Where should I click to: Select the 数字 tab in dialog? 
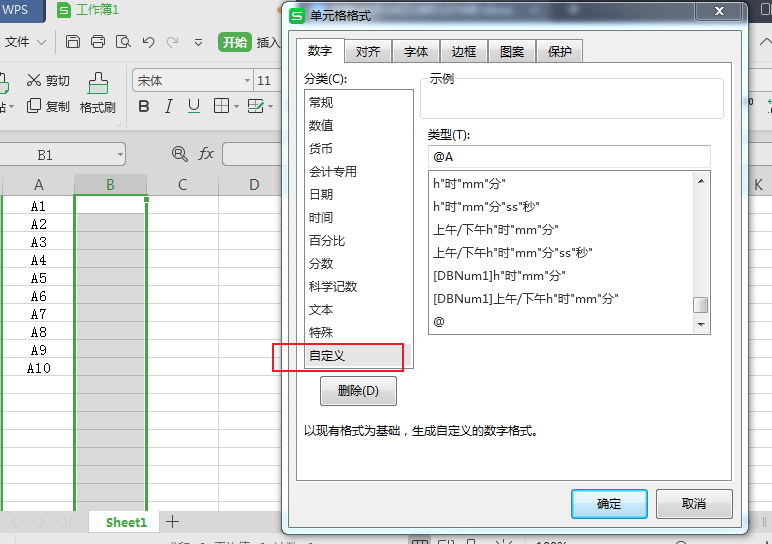pos(320,51)
